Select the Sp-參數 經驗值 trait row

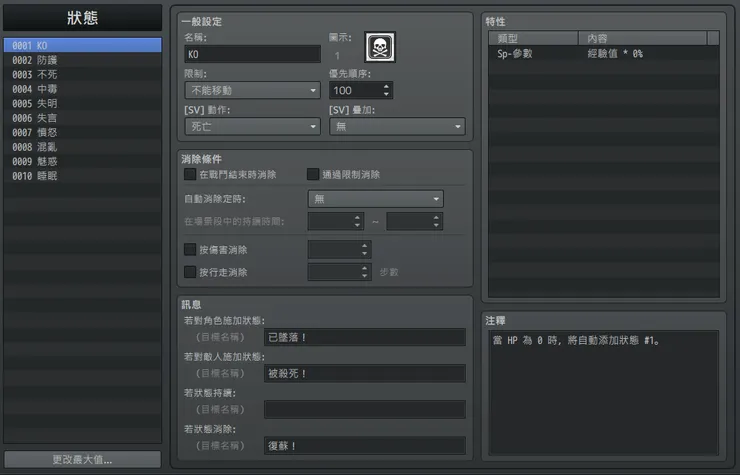[x=604, y=53]
